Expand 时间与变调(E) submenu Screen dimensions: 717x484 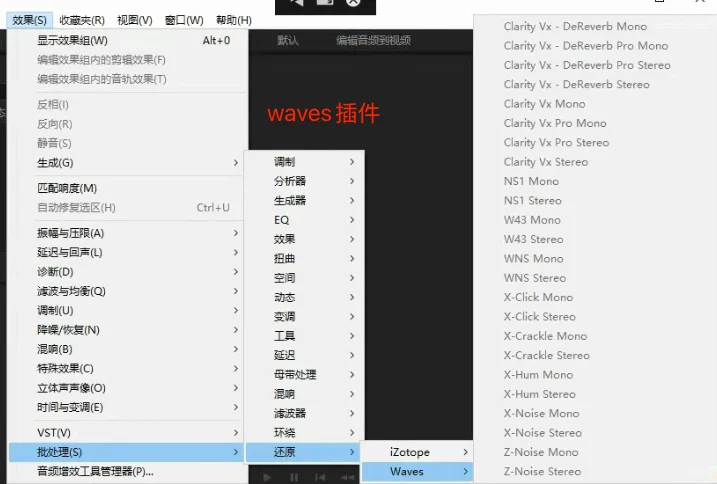(128, 407)
